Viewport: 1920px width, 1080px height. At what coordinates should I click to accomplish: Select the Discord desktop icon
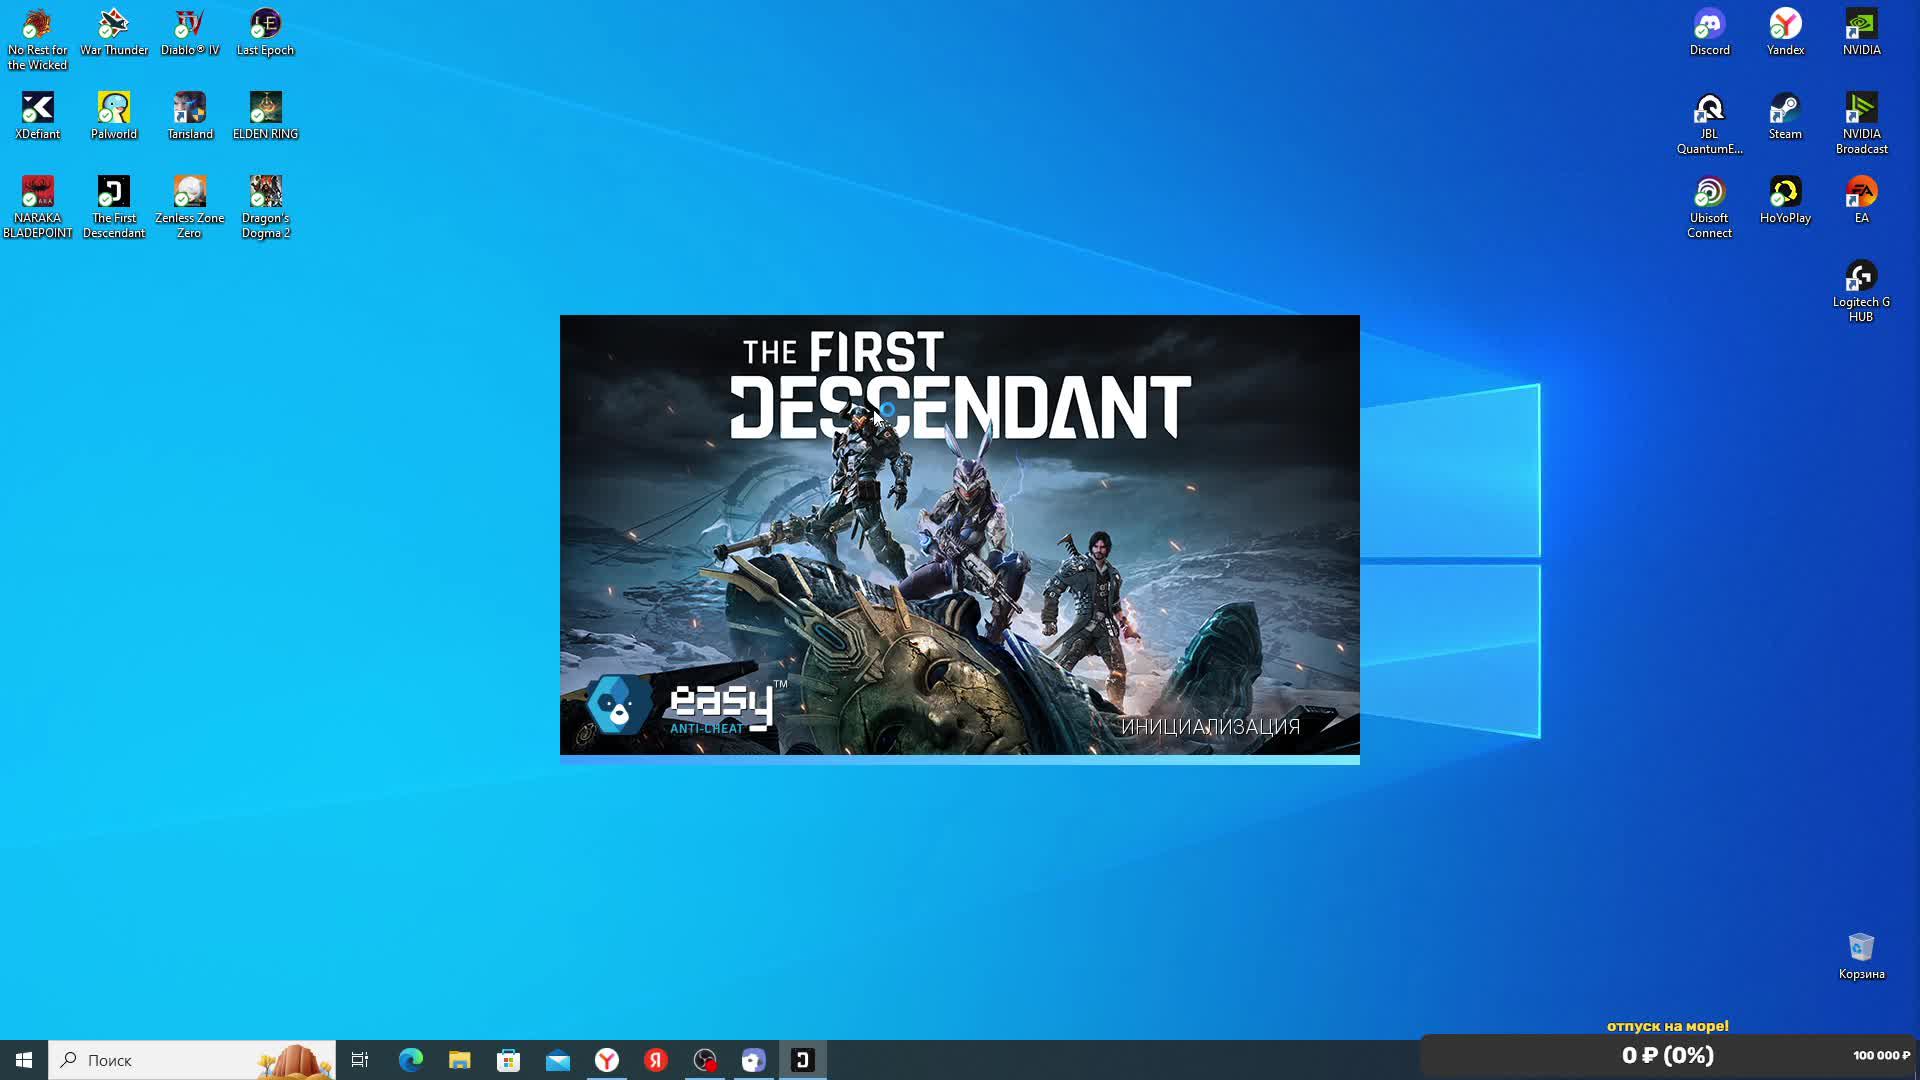1709,24
